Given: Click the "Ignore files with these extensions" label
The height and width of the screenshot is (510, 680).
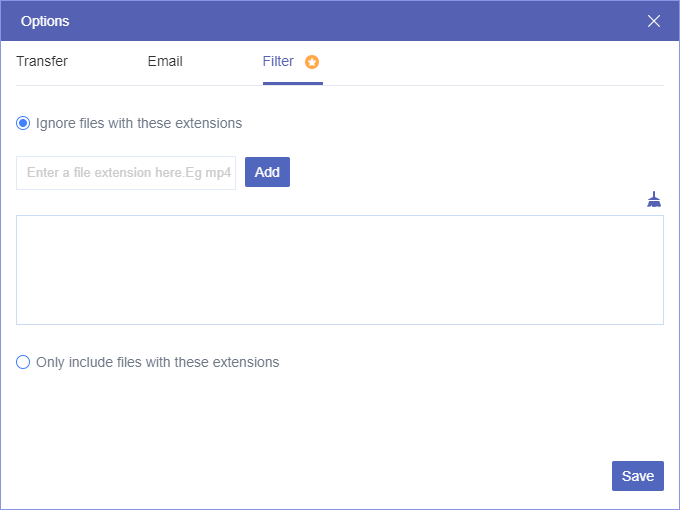Looking at the screenshot, I should [139, 124].
